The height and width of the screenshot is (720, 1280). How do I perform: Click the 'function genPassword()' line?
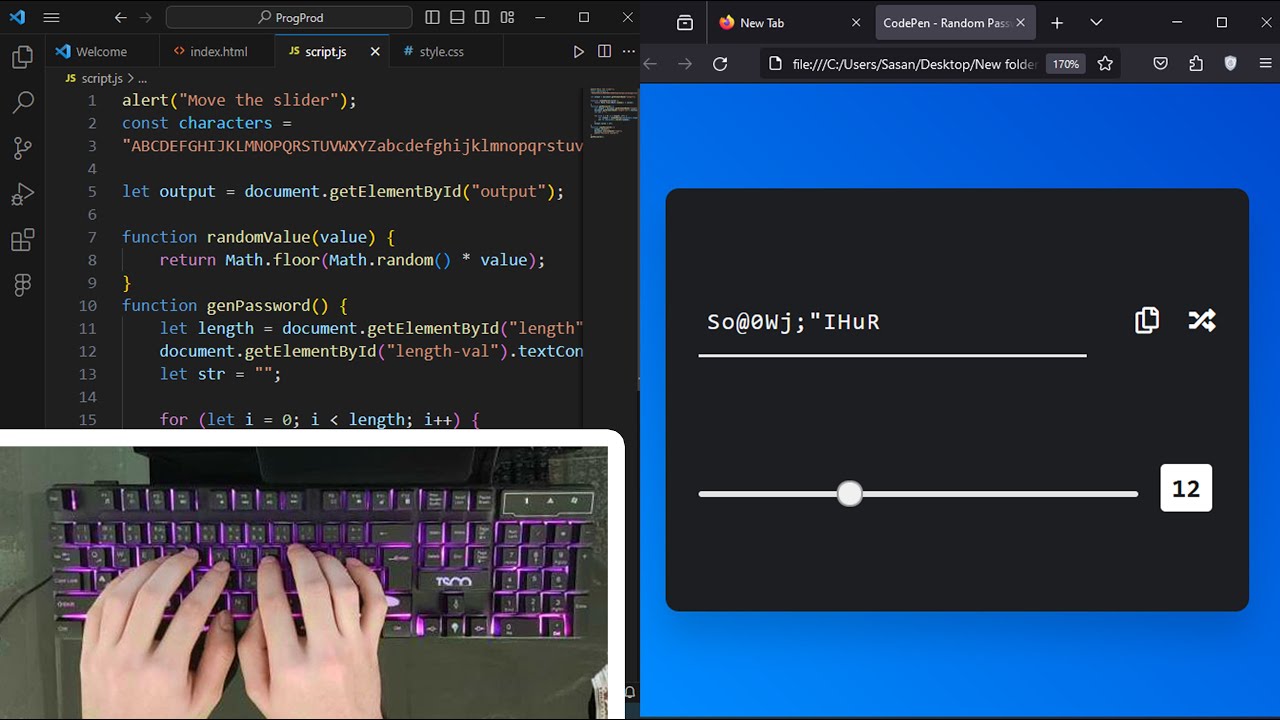click(x=234, y=305)
